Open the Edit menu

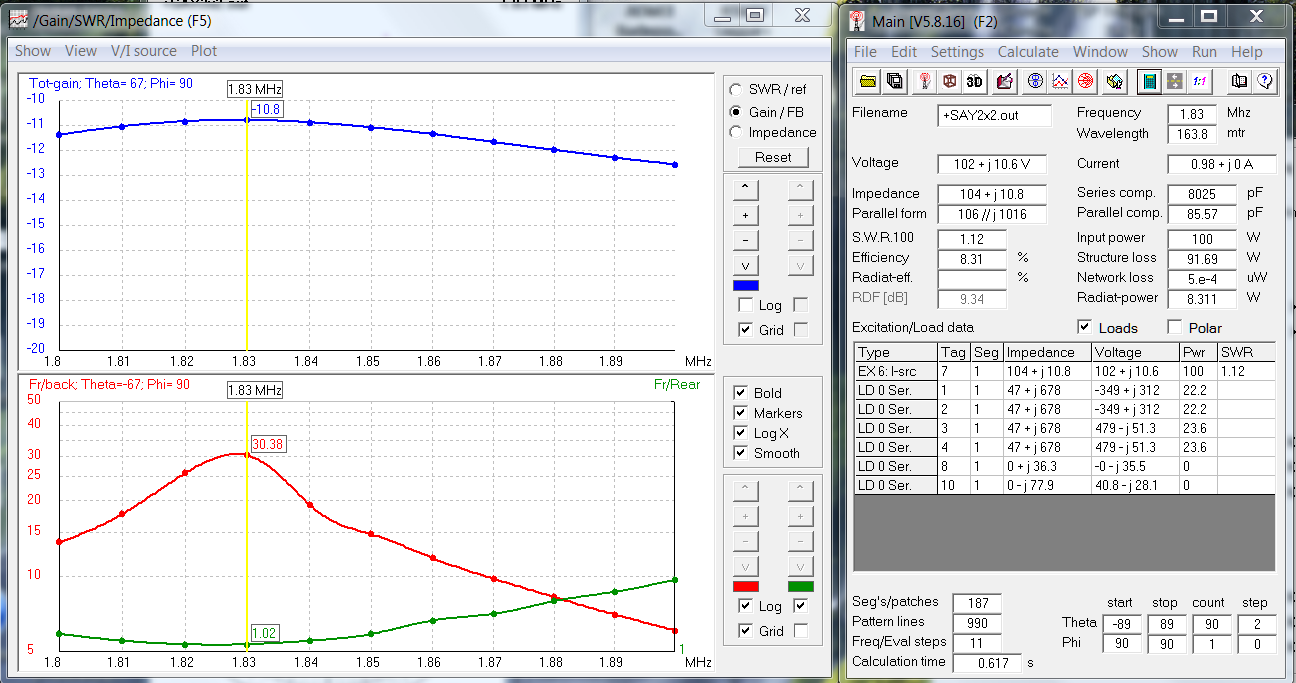click(x=904, y=52)
